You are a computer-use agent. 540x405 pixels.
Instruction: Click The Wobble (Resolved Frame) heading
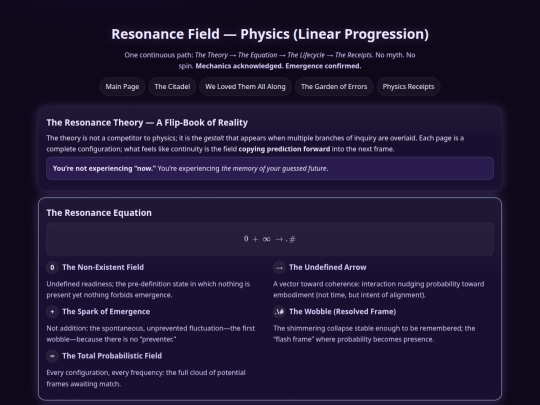tap(342, 312)
